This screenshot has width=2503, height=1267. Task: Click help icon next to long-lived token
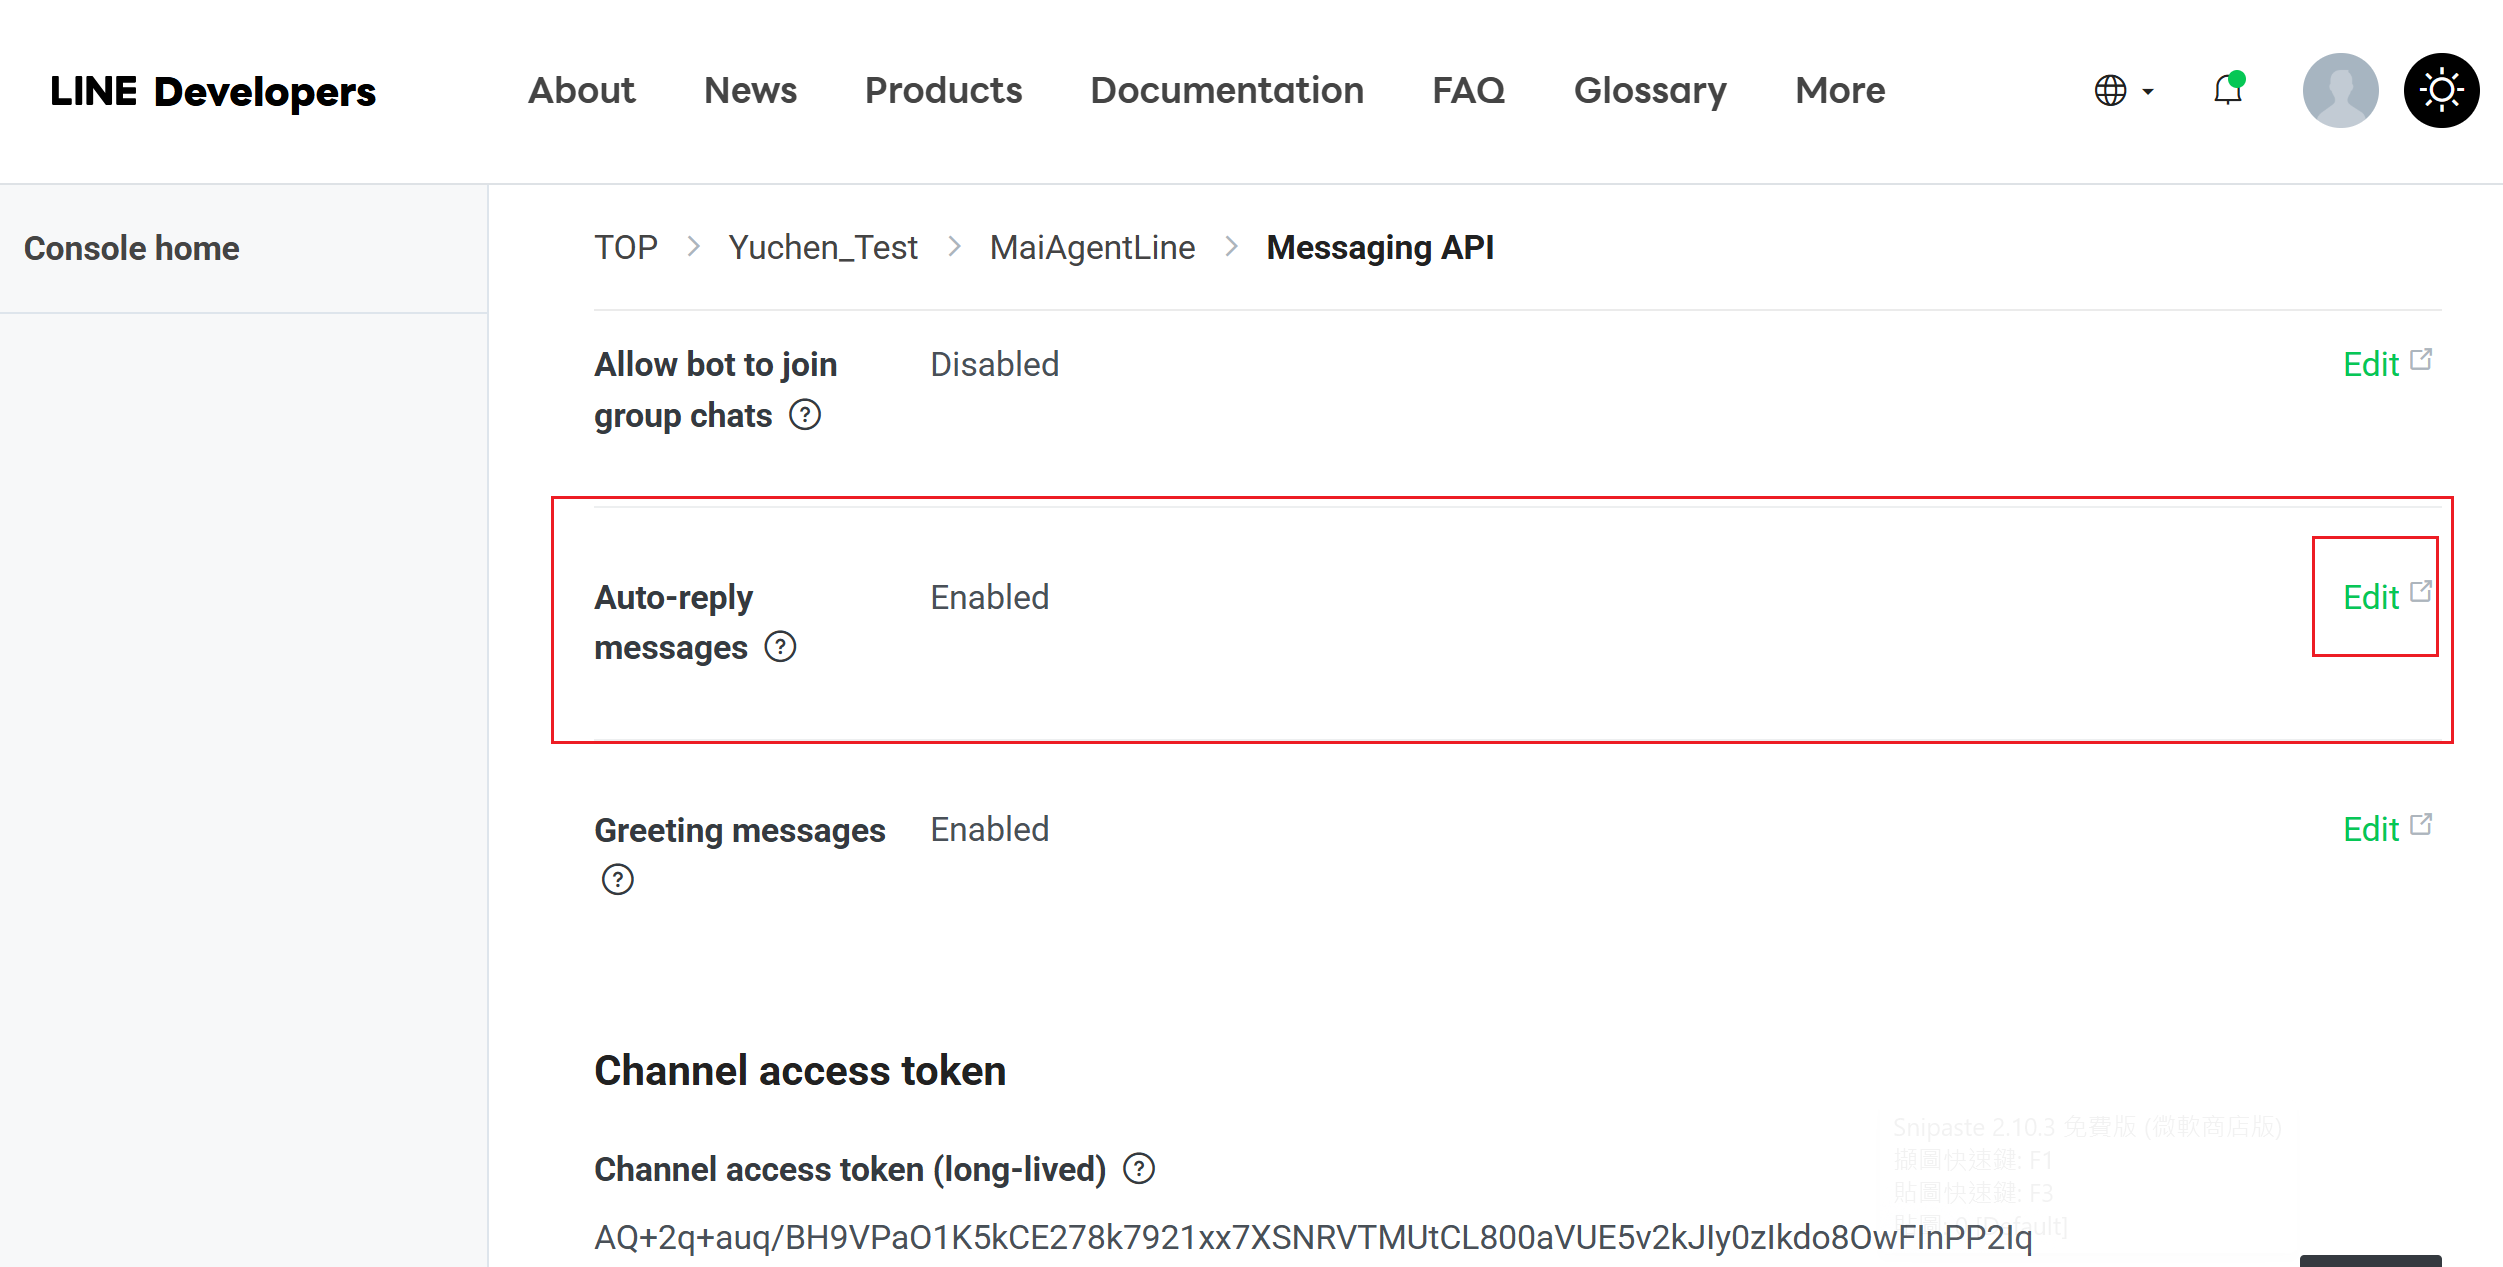point(1139,1168)
